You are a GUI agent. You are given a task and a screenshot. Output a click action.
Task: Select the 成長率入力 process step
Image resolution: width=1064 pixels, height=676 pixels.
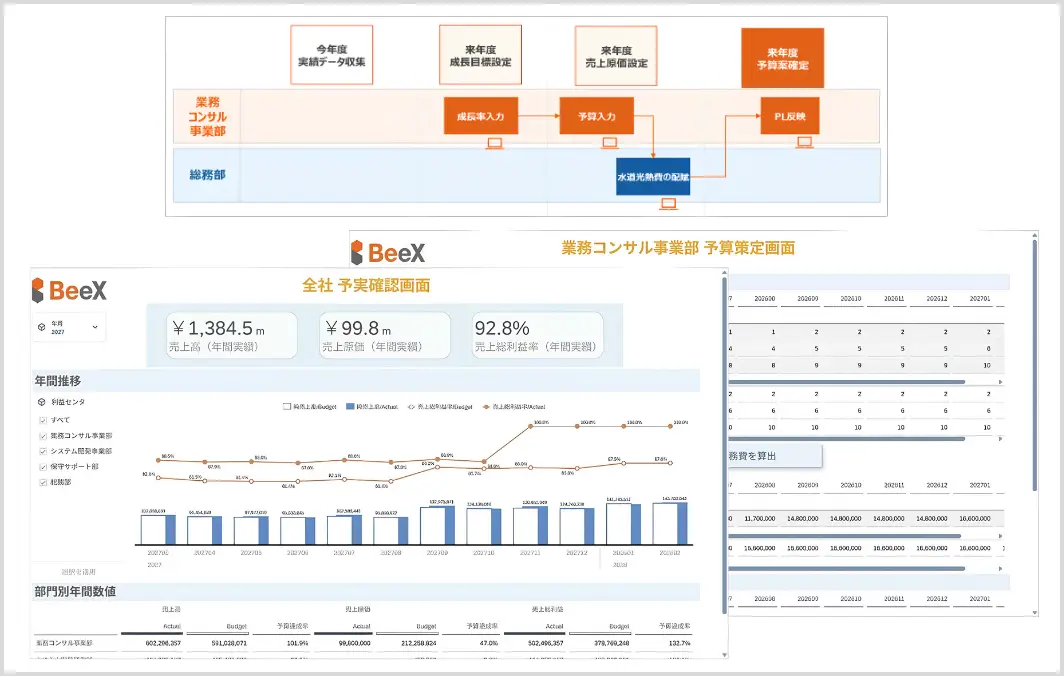pyautogui.click(x=480, y=116)
